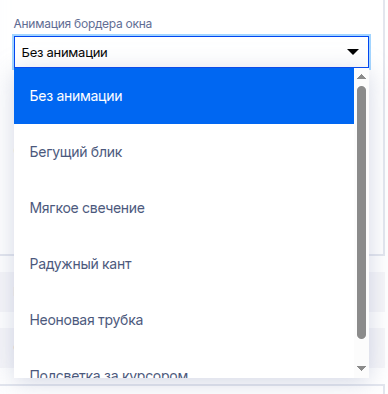Click the dropdown list scrollbar thumb
This screenshot has width=388, height=394.
click(361, 213)
